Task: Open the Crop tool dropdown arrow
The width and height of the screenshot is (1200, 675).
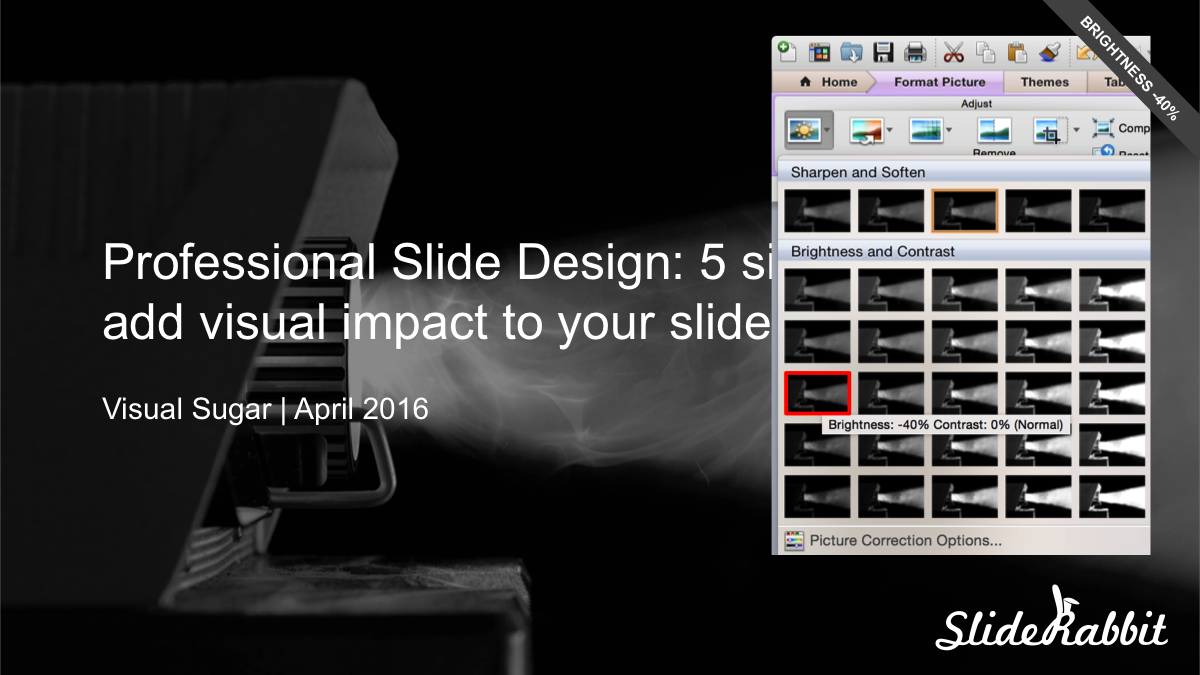Action: point(1076,130)
